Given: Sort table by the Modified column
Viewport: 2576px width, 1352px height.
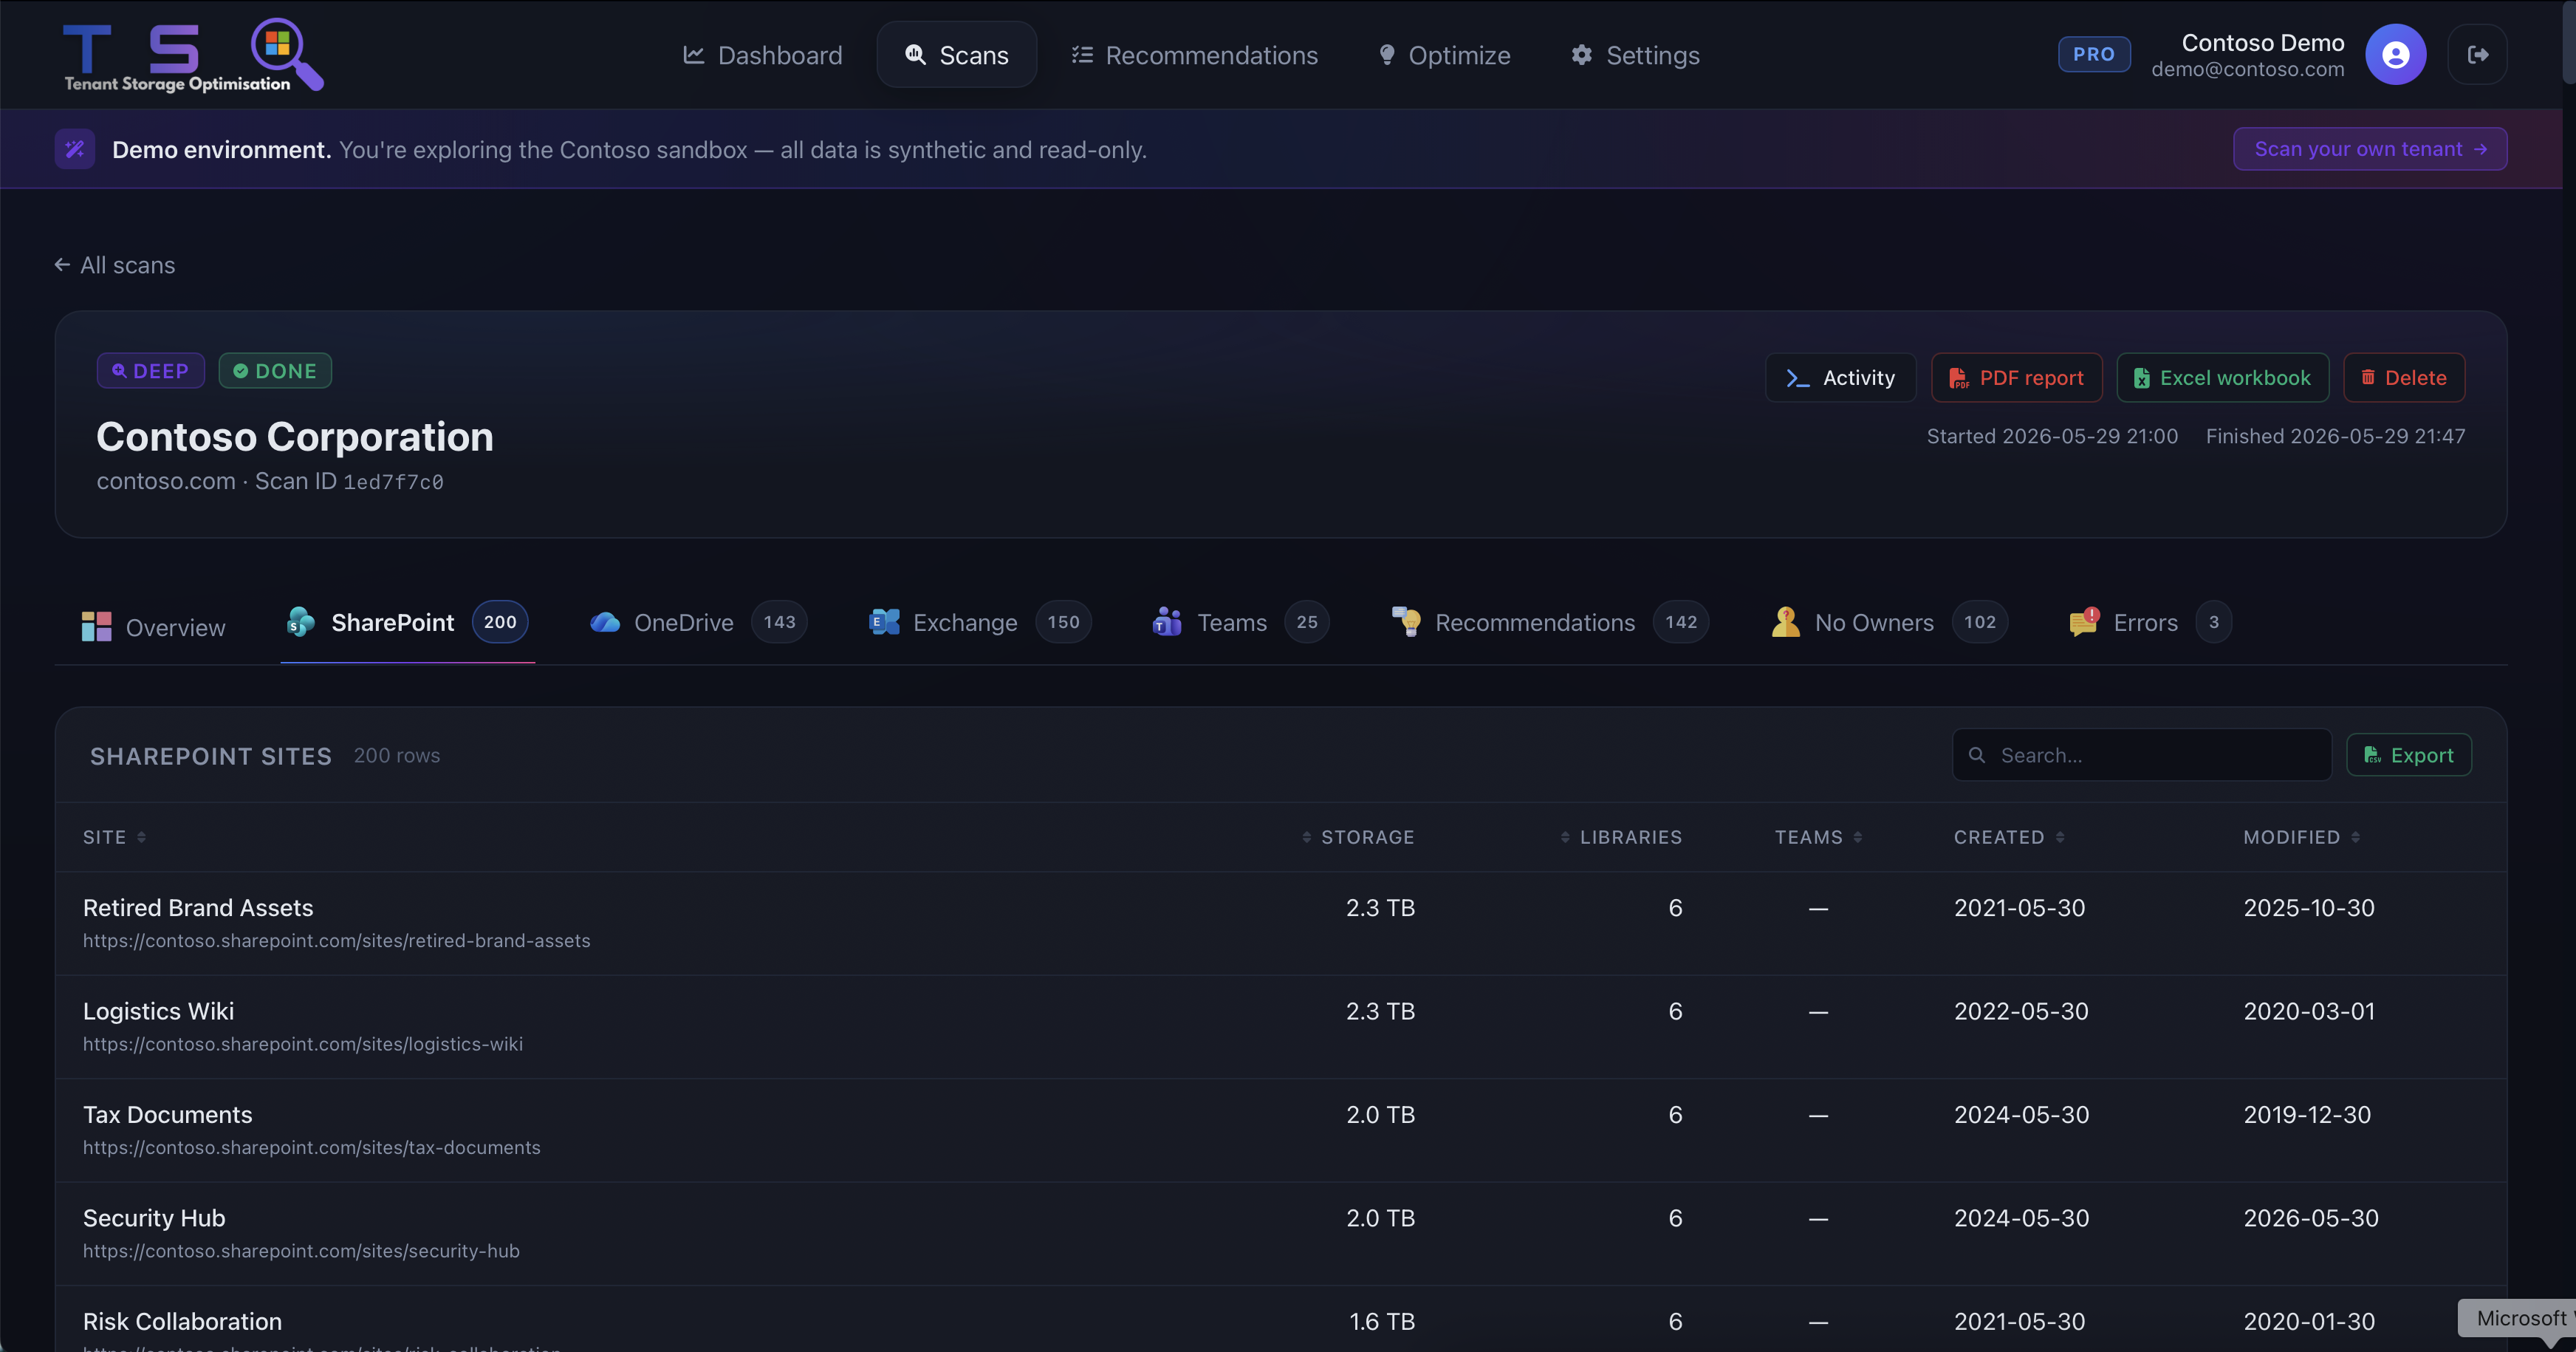Looking at the screenshot, I should 2302,837.
